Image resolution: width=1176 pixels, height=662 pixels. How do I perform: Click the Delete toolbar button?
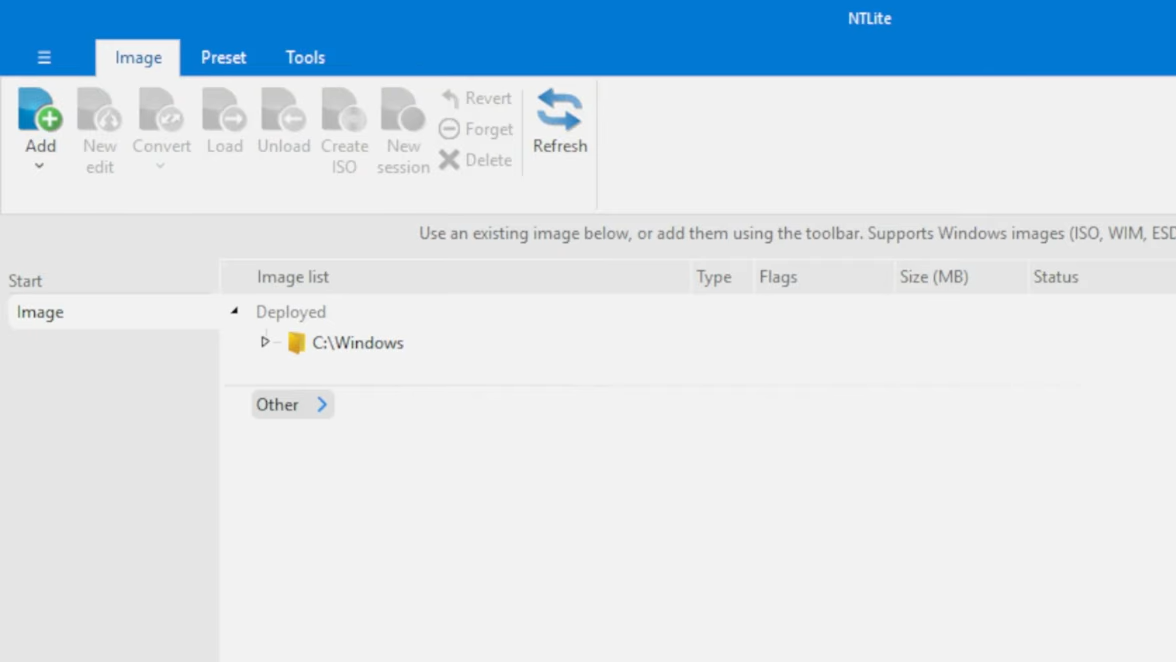coord(476,160)
